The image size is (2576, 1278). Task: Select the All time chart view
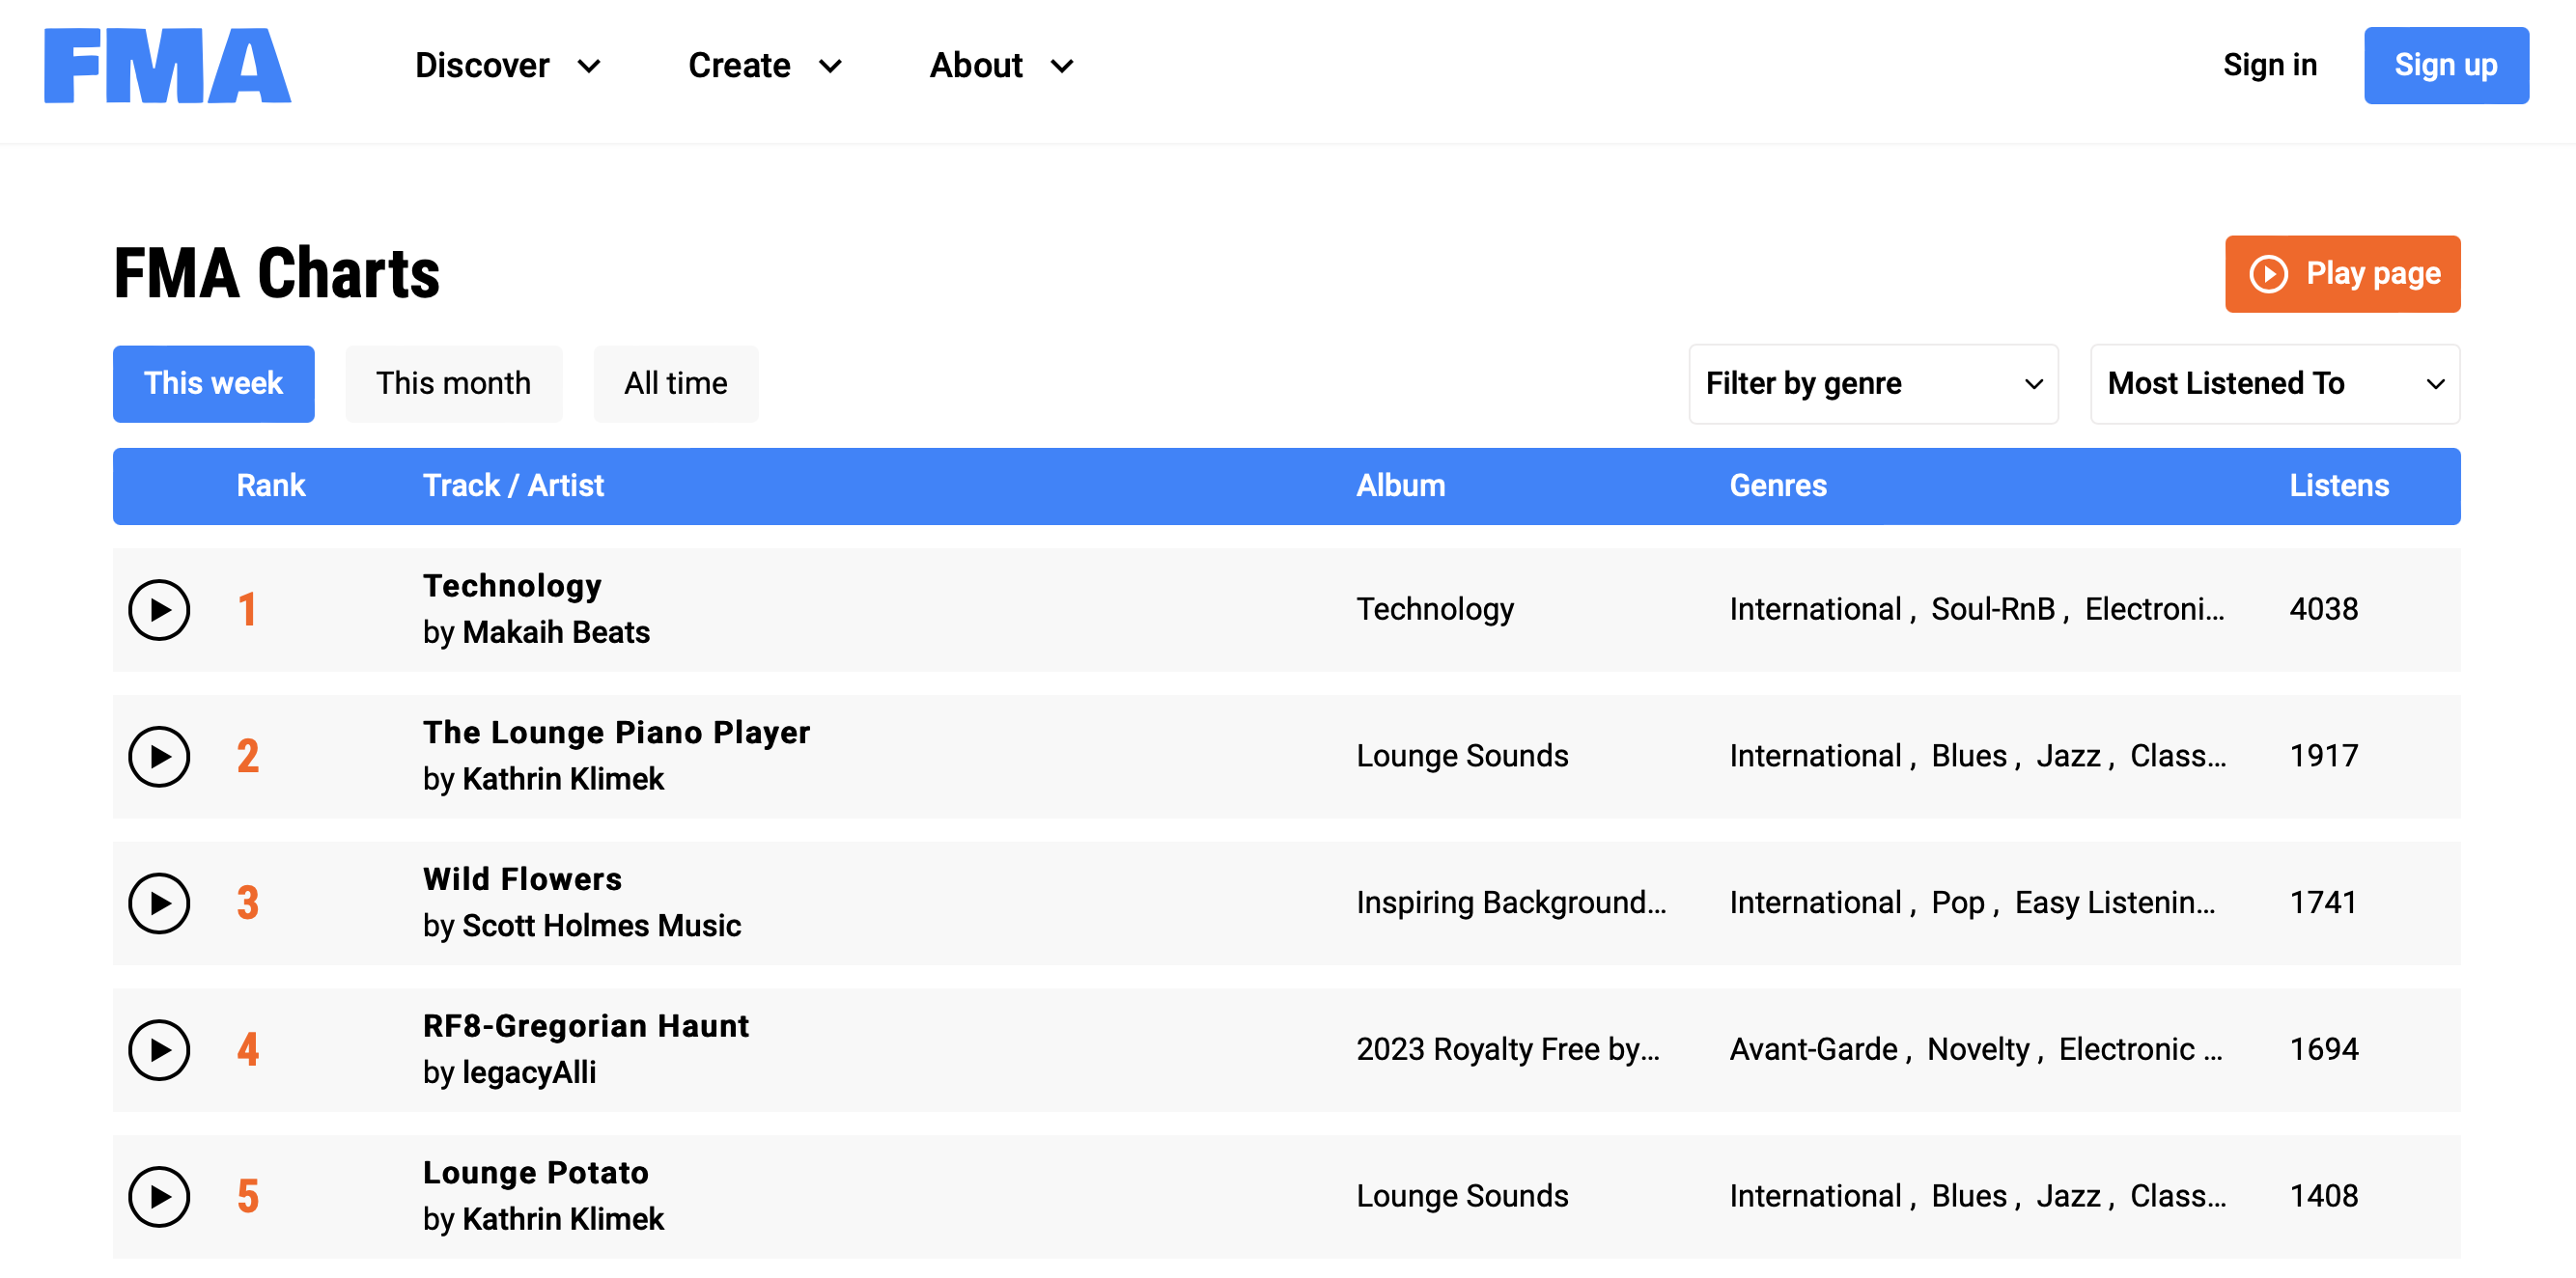(x=675, y=383)
